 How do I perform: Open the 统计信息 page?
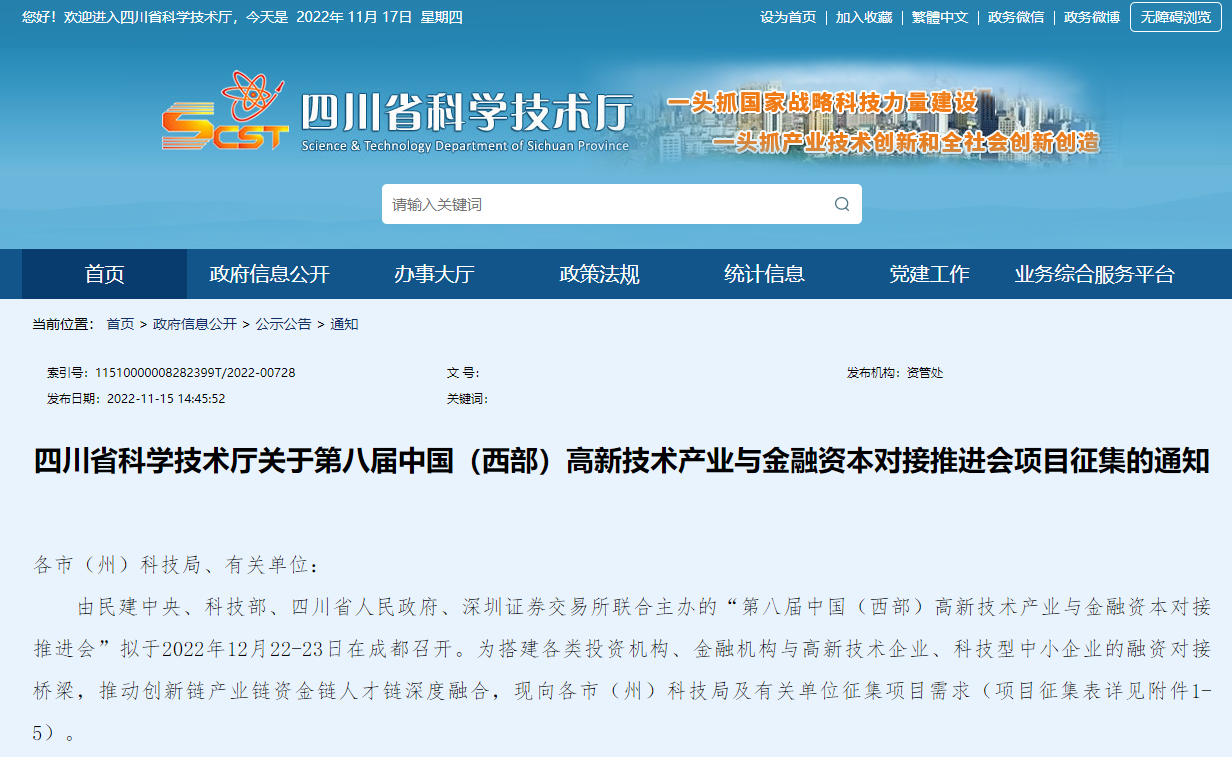[764, 274]
